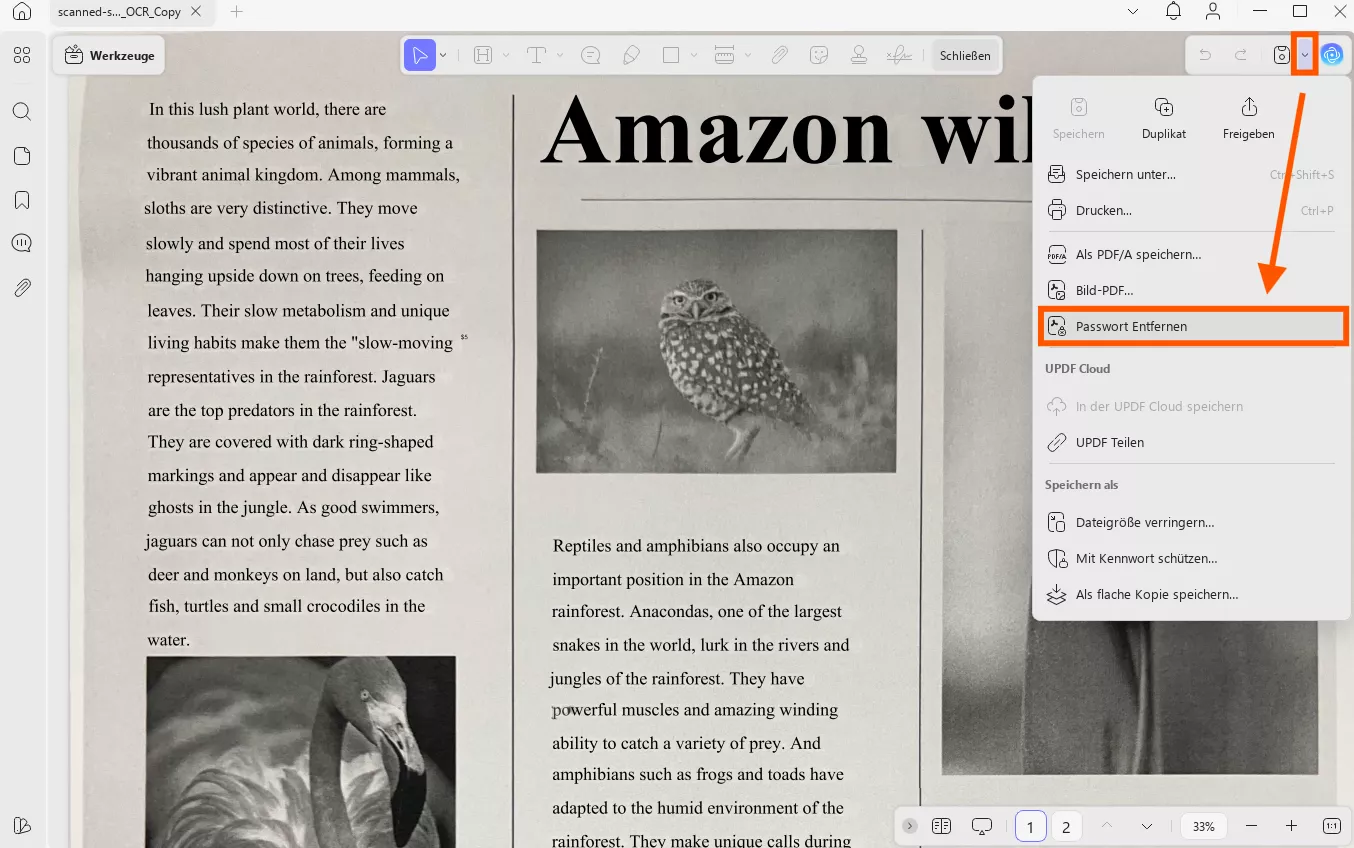Select the stamp tool in the toolbar
Viewport: 1354px width, 848px height.
858,56
